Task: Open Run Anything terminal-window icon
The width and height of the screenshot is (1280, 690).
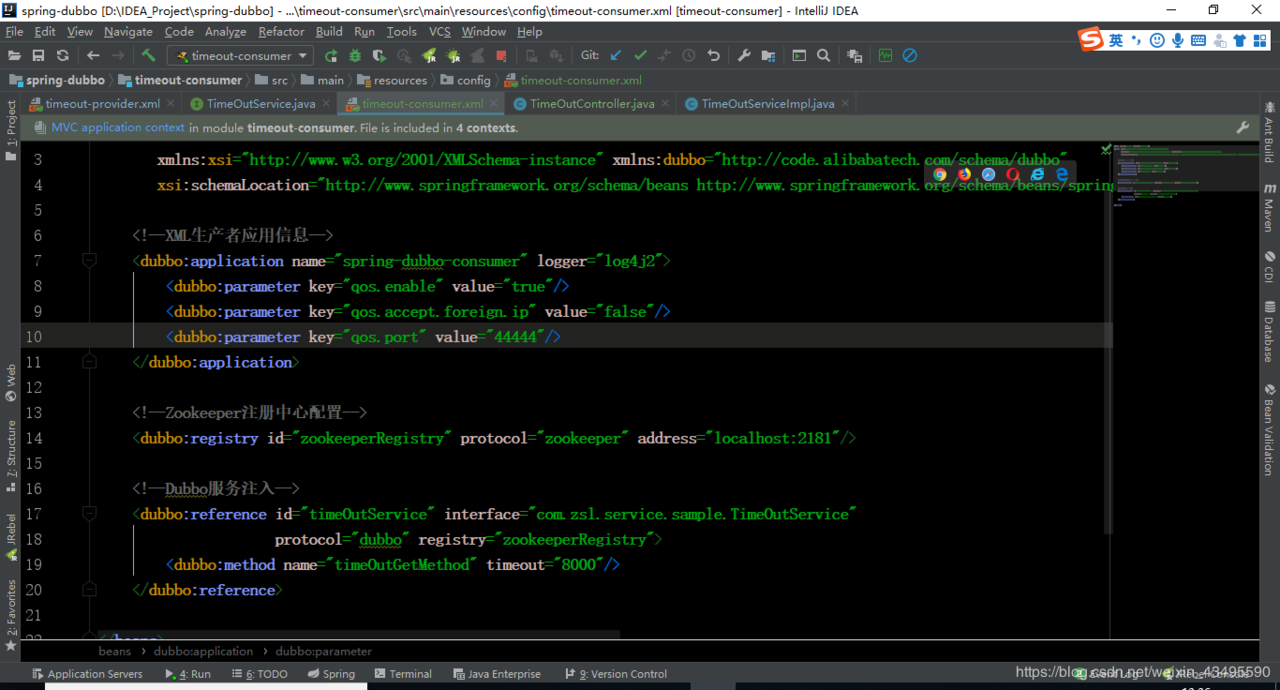Action: (799, 56)
